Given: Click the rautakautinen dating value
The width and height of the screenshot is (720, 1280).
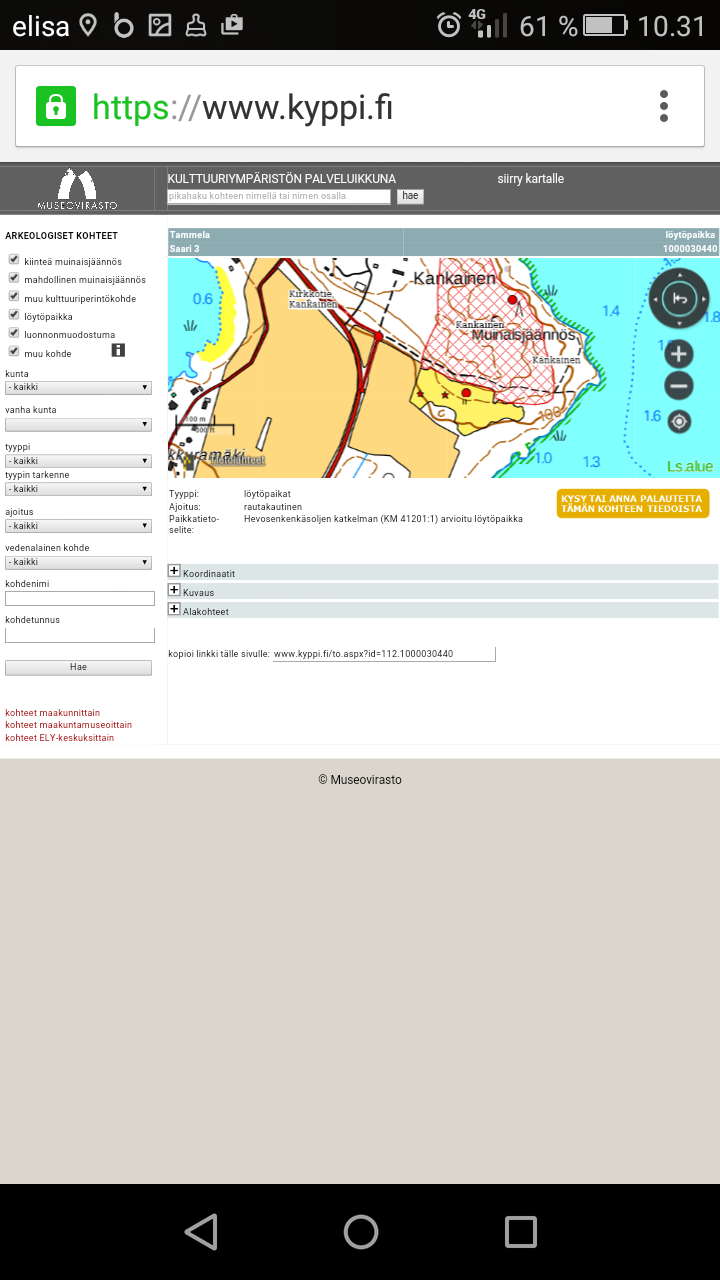Looking at the screenshot, I should click(x=273, y=507).
